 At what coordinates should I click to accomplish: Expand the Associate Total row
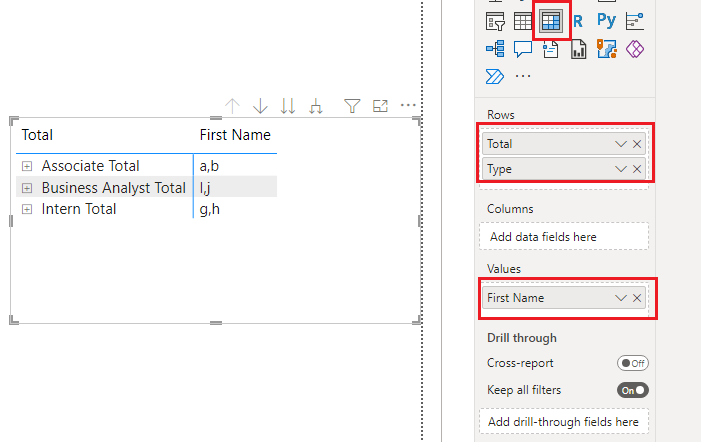point(27,166)
